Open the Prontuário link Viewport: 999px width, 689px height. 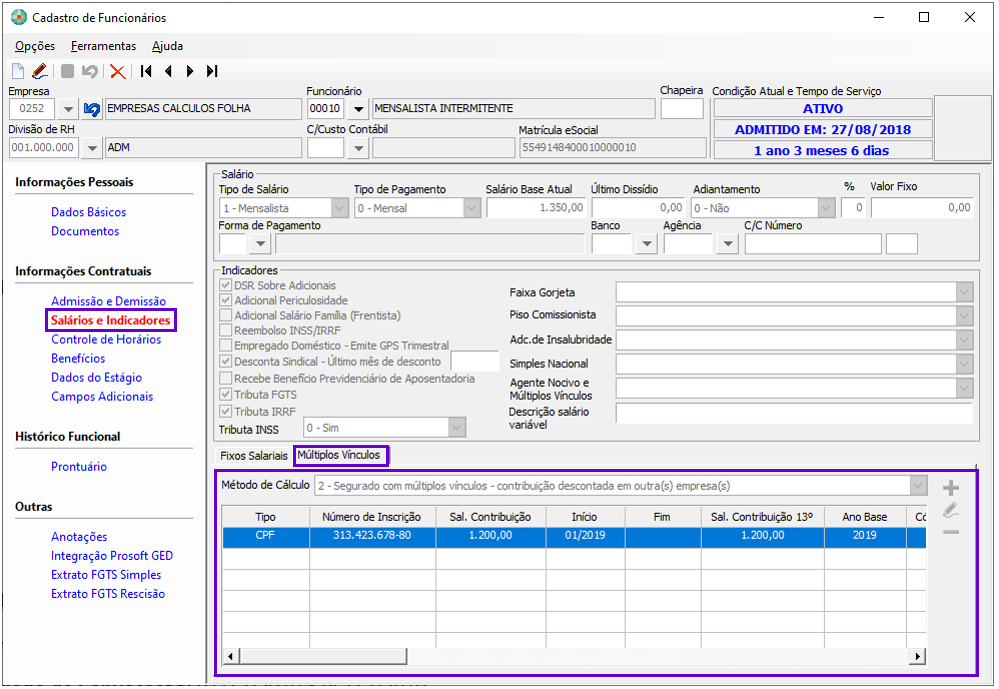(x=79, y=467)
